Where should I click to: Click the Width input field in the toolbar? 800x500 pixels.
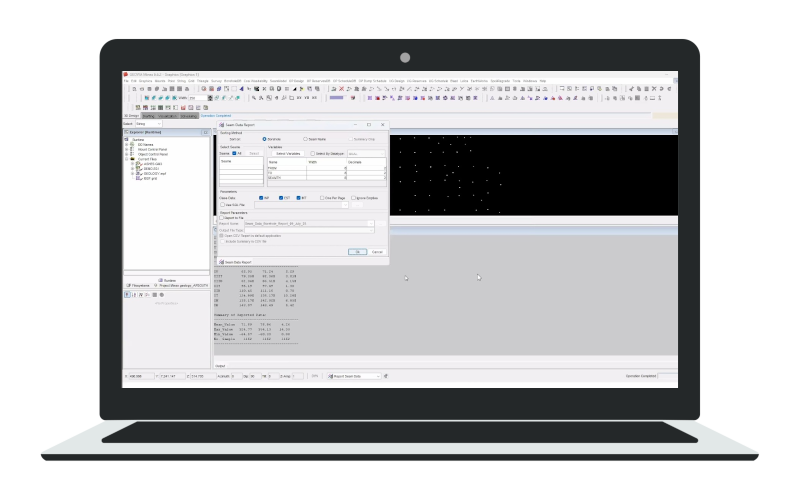point(198,98)
